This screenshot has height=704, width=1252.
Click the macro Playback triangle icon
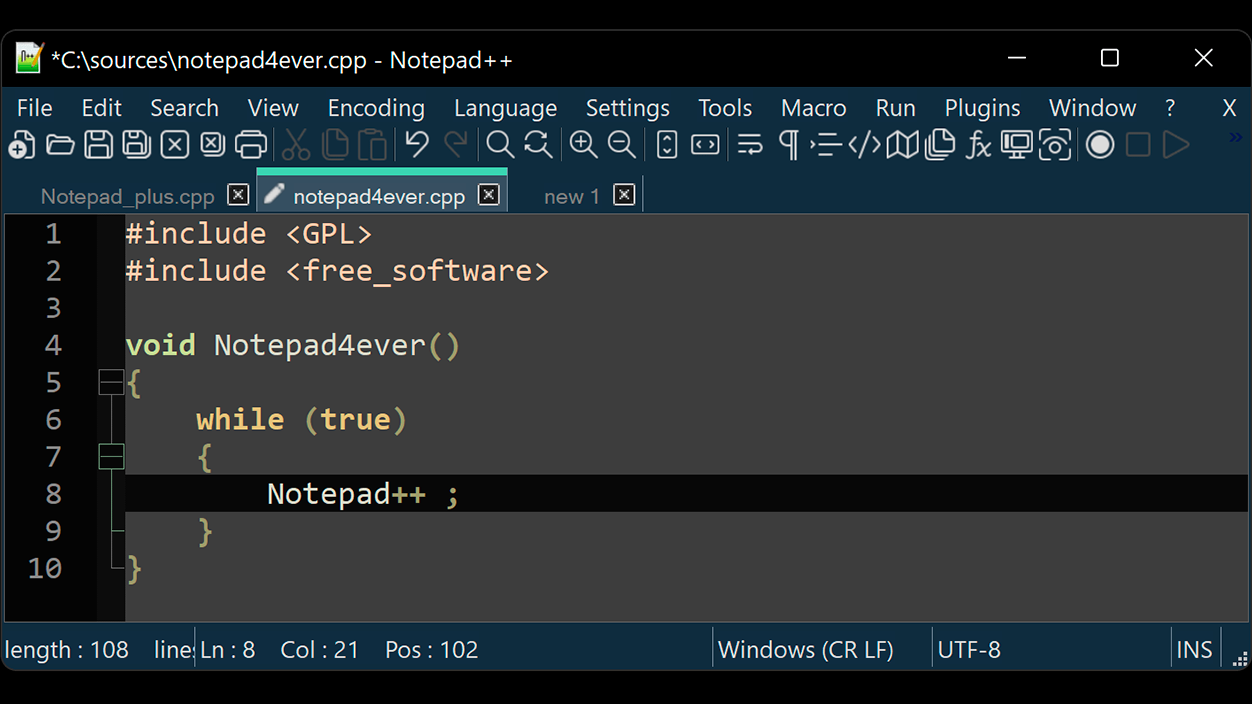pyautogui.click(x=1176, y=145)
